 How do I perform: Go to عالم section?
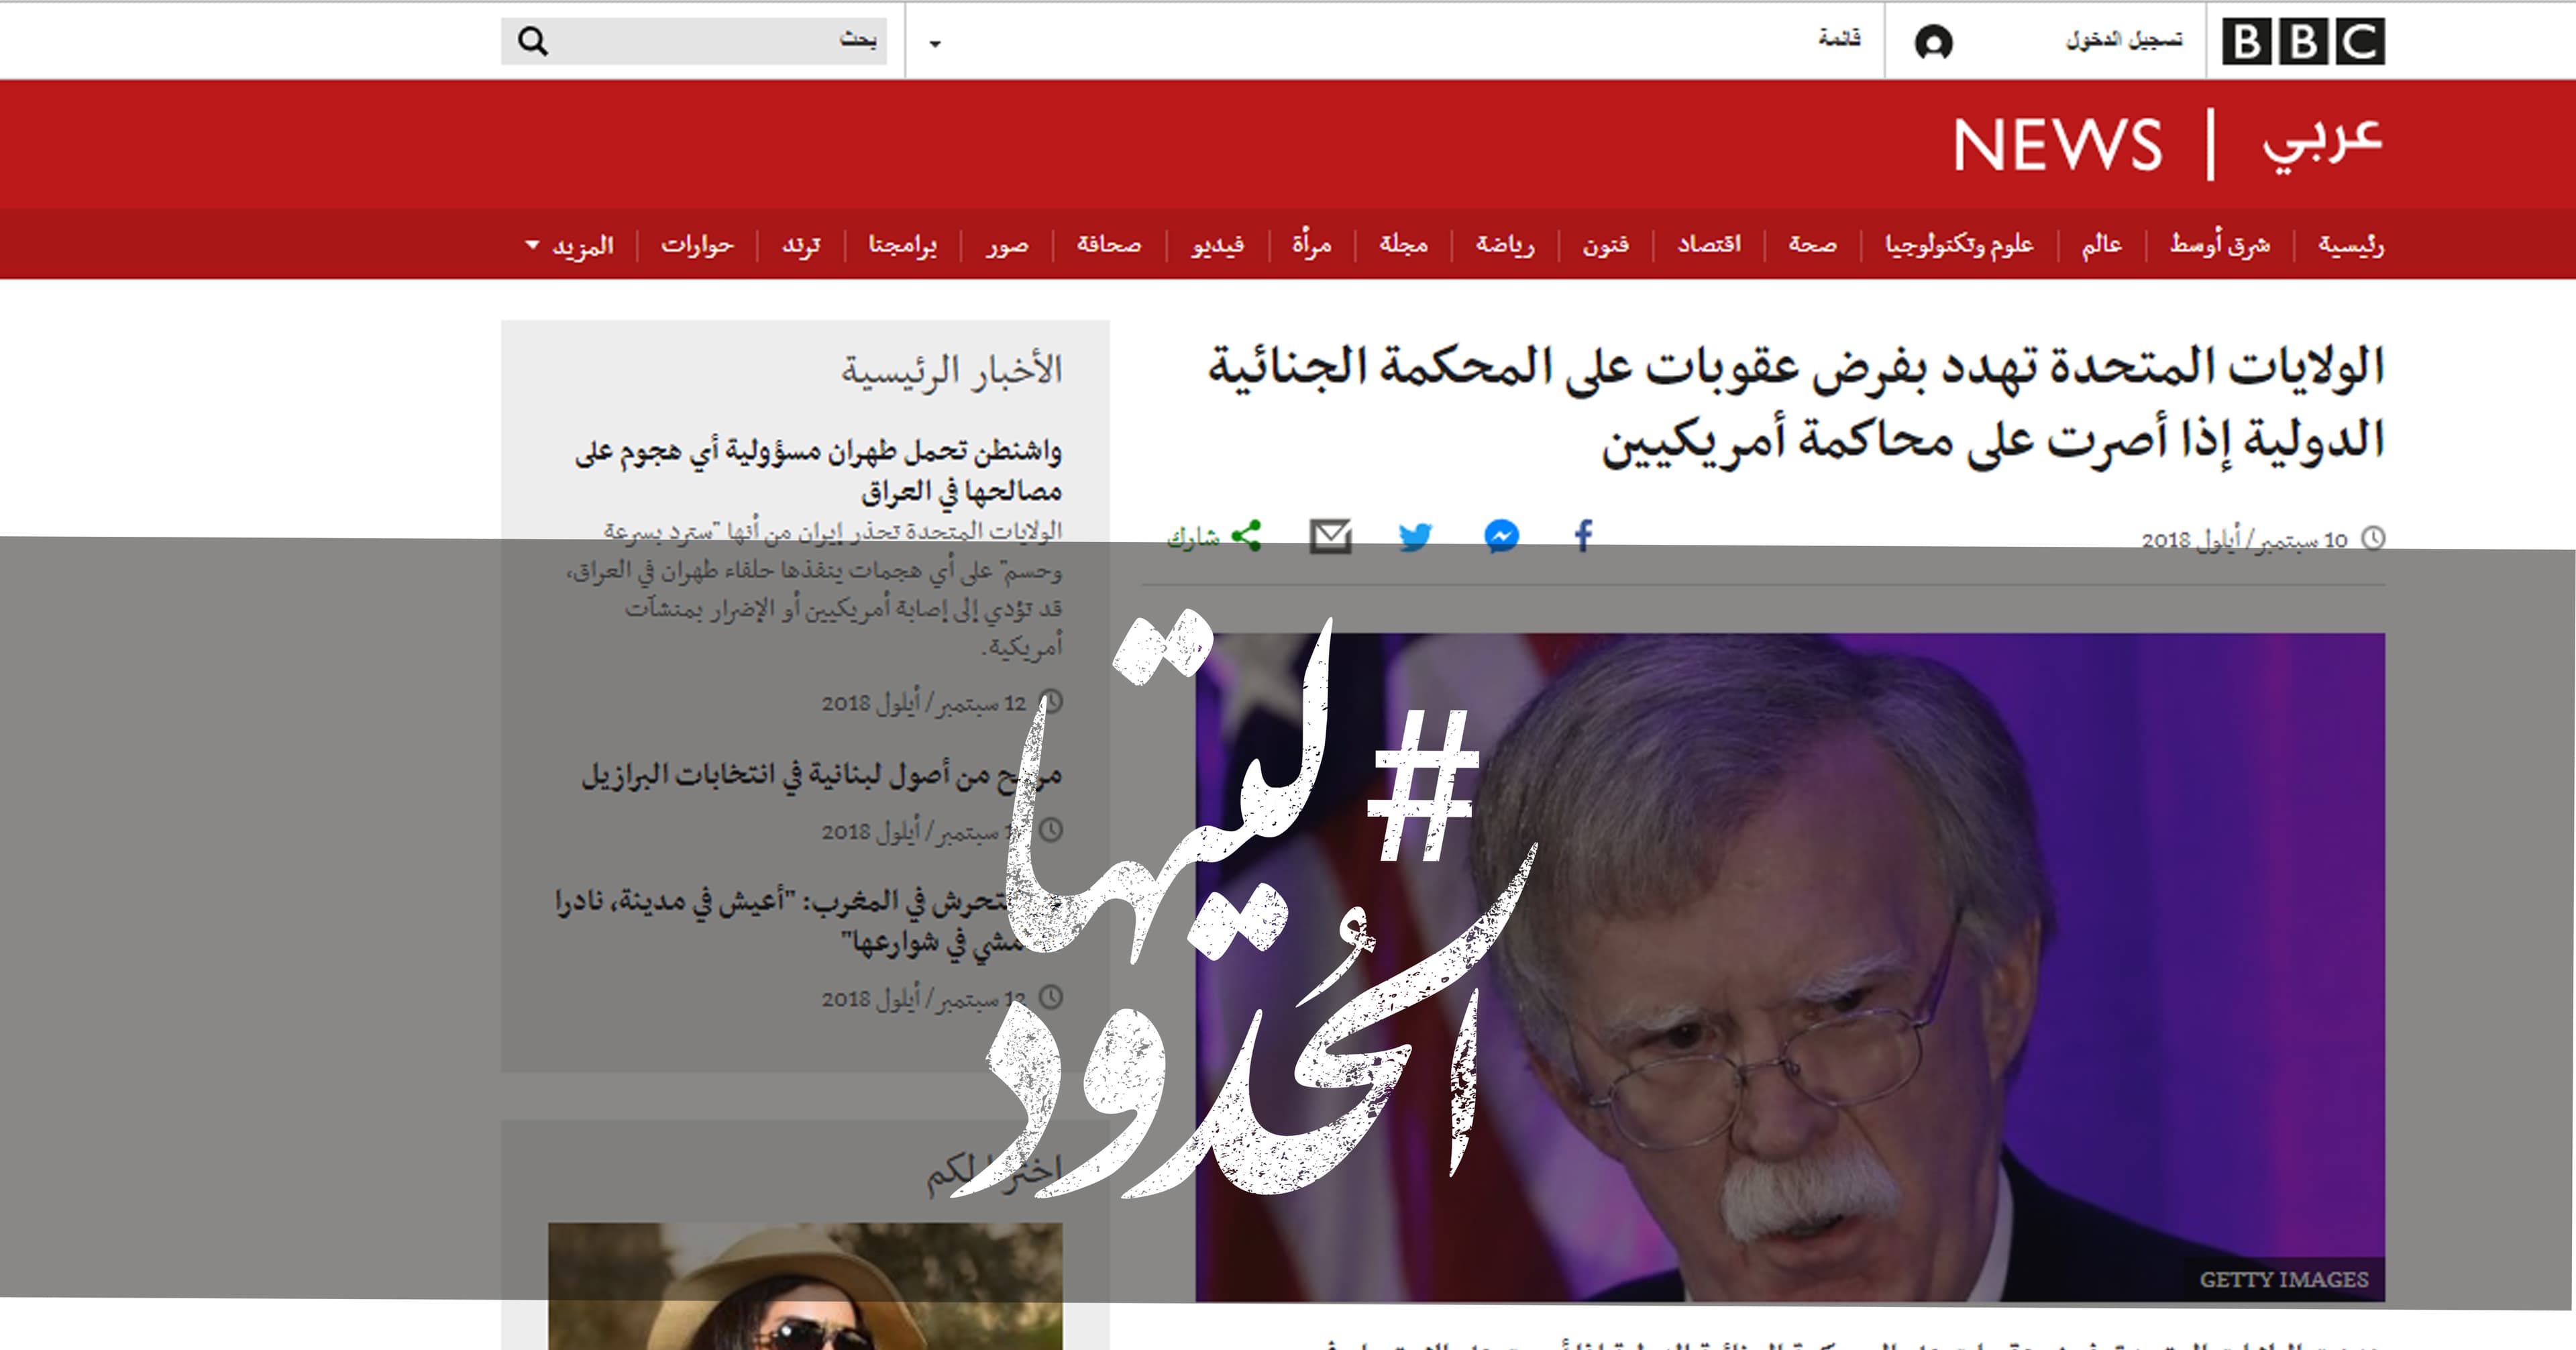point(2102,245)
